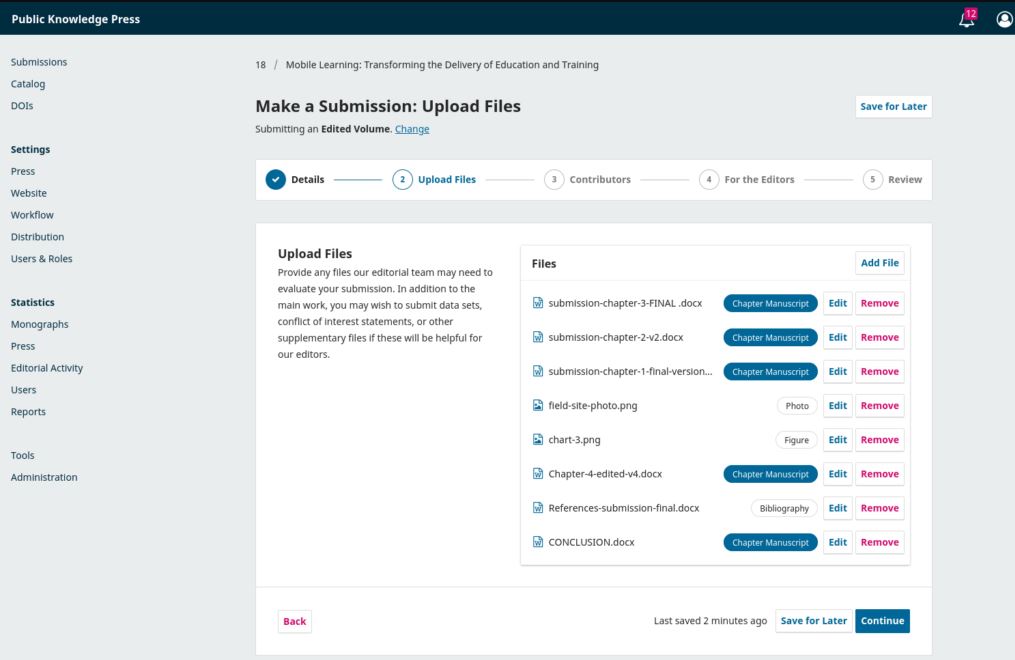Image resolution: width=1015 pixels, height=660 pixels.
Task: Go to the Upload Files step
Action: click(434, 179)
